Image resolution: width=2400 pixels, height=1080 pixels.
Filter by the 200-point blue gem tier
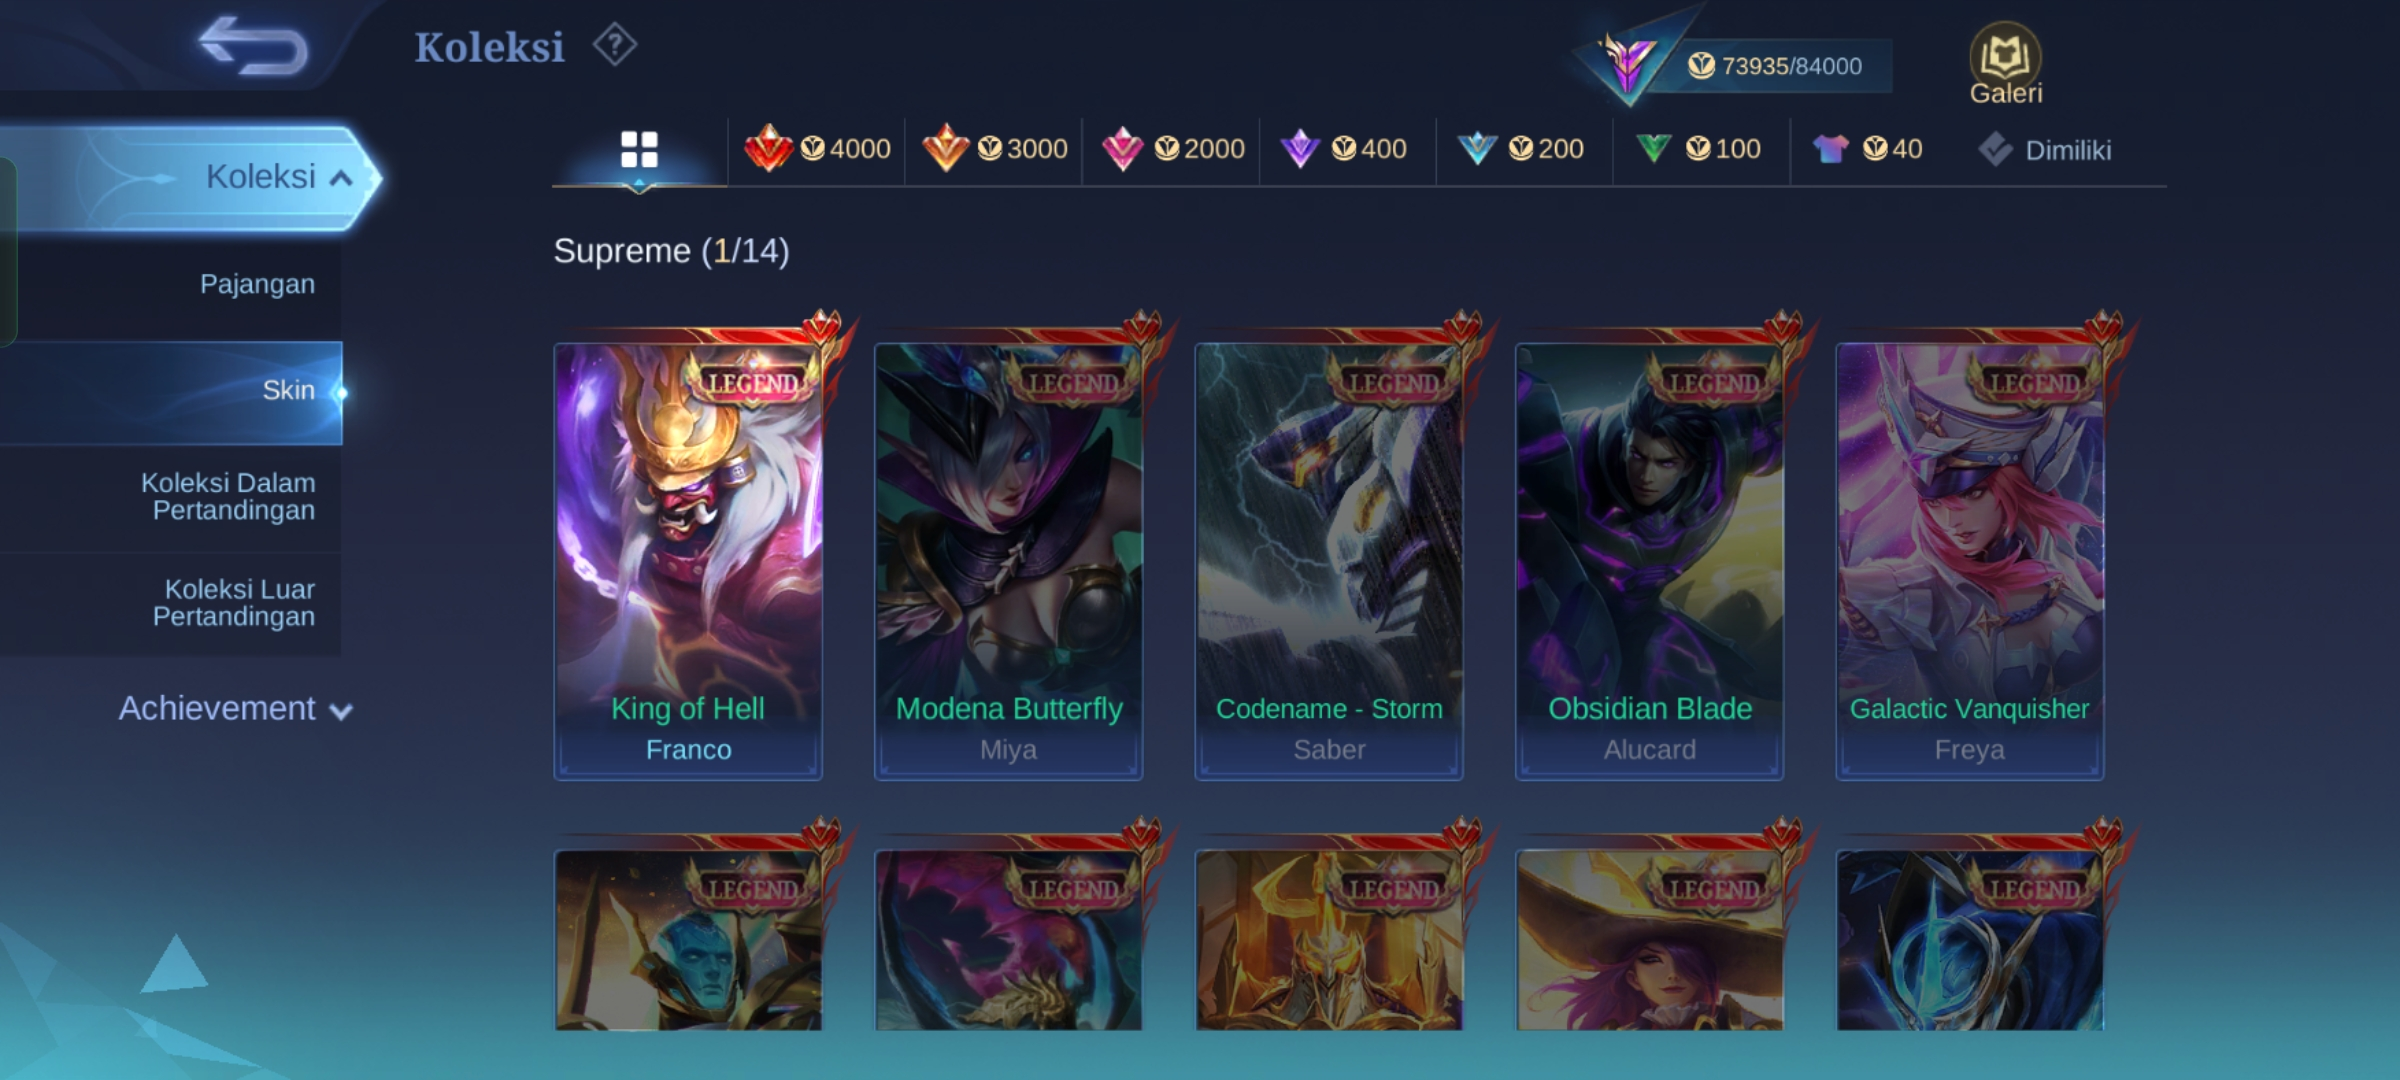1520,149
